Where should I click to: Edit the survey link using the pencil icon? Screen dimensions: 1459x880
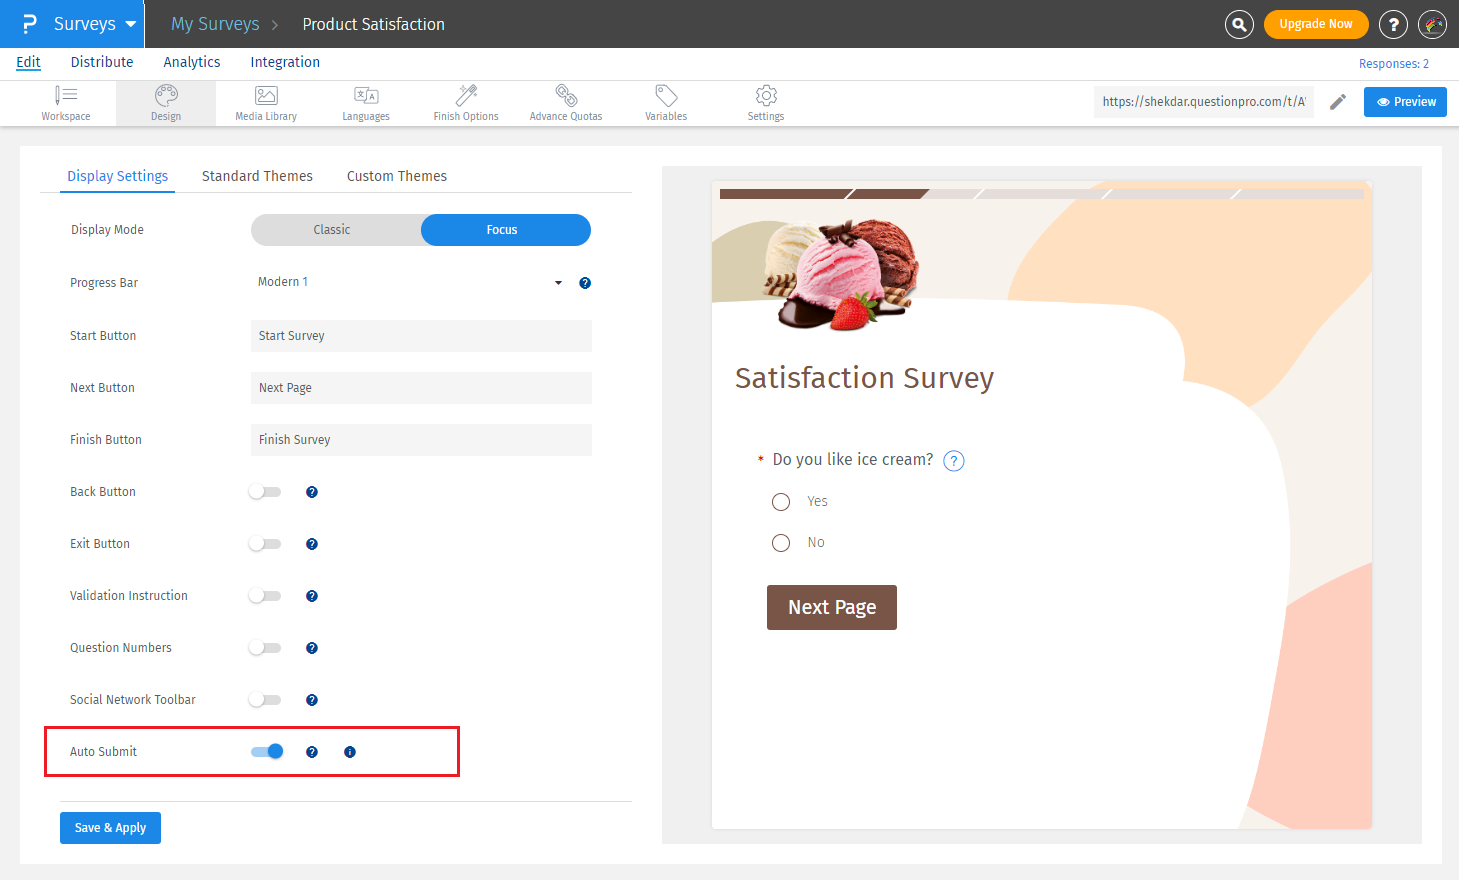[x=1338, y=101]
